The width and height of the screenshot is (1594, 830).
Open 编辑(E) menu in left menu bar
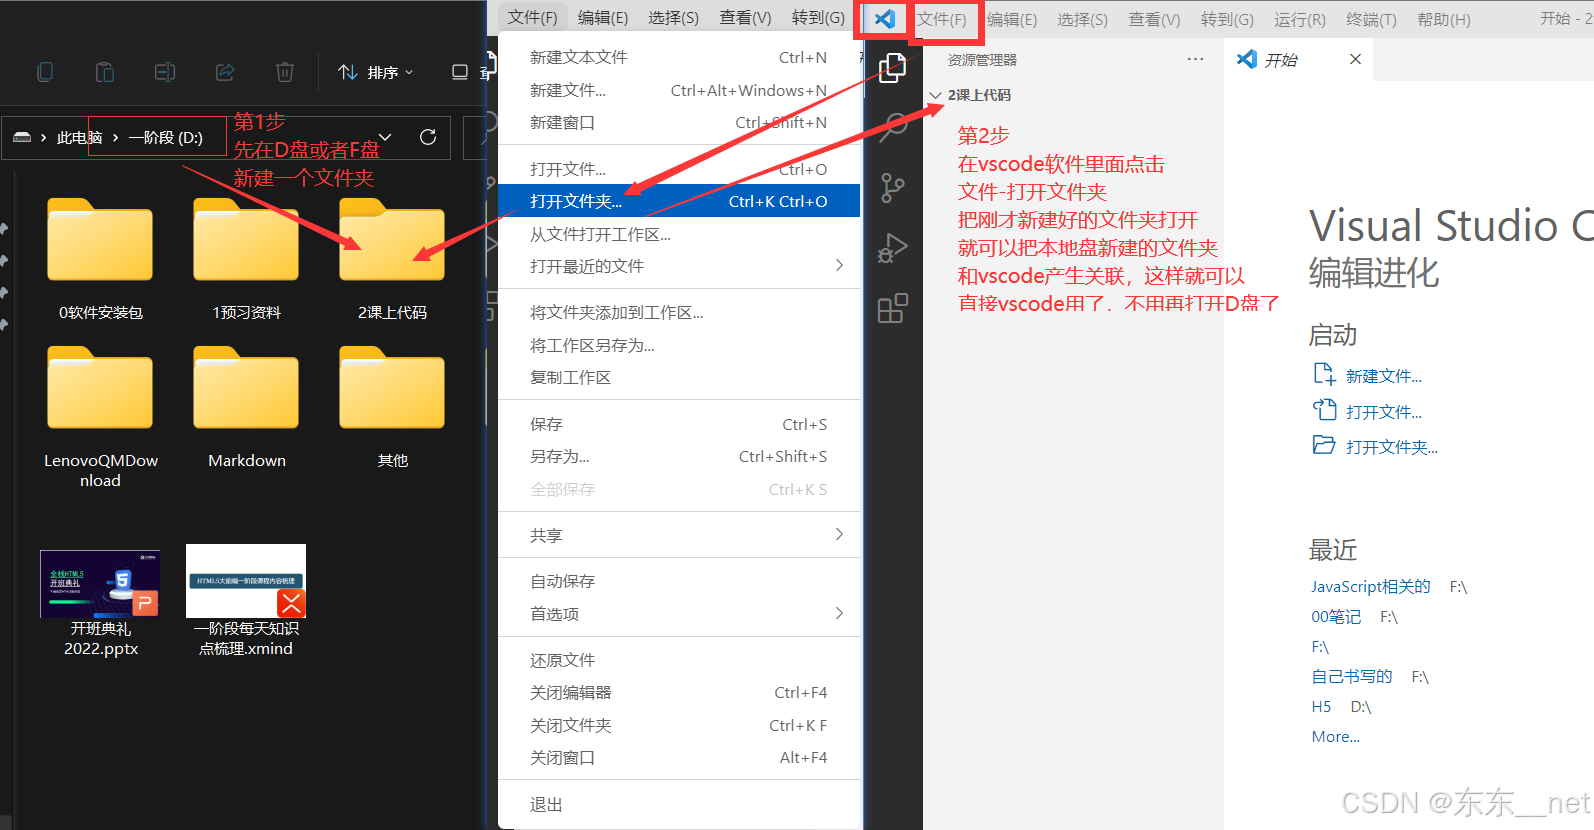click(x=603, y=17)
